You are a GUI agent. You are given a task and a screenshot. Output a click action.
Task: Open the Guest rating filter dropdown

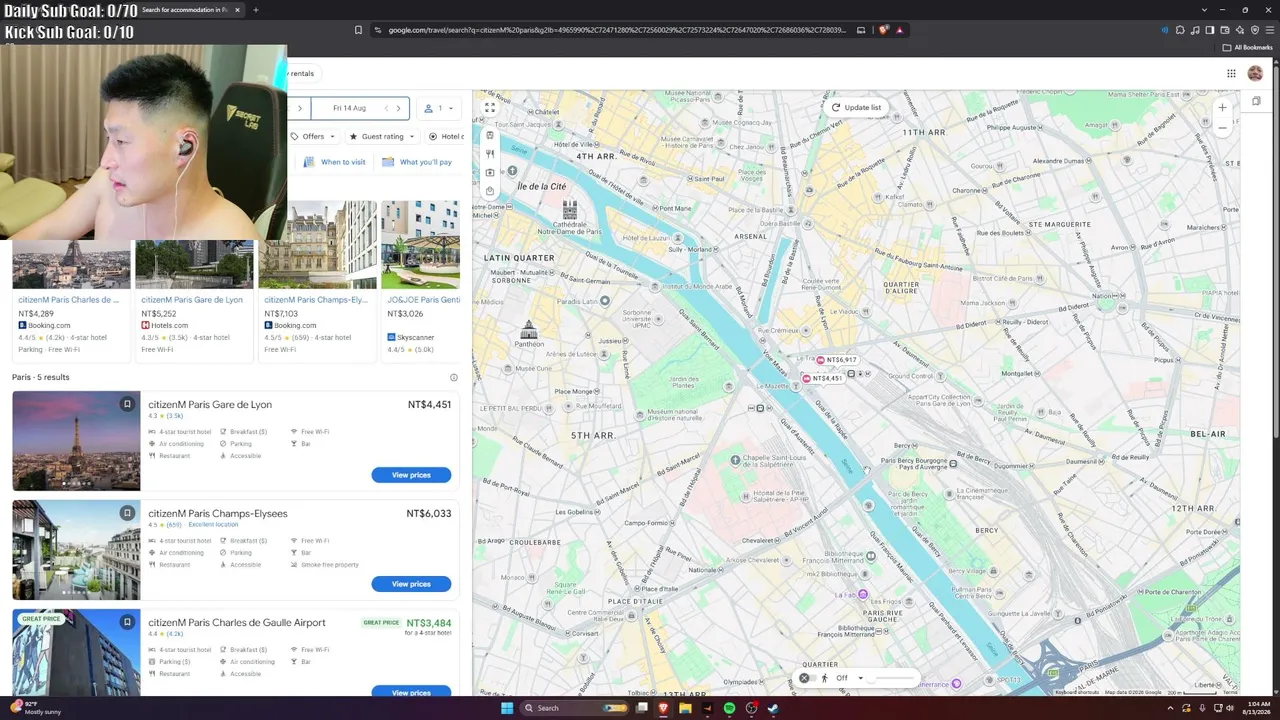382,136
